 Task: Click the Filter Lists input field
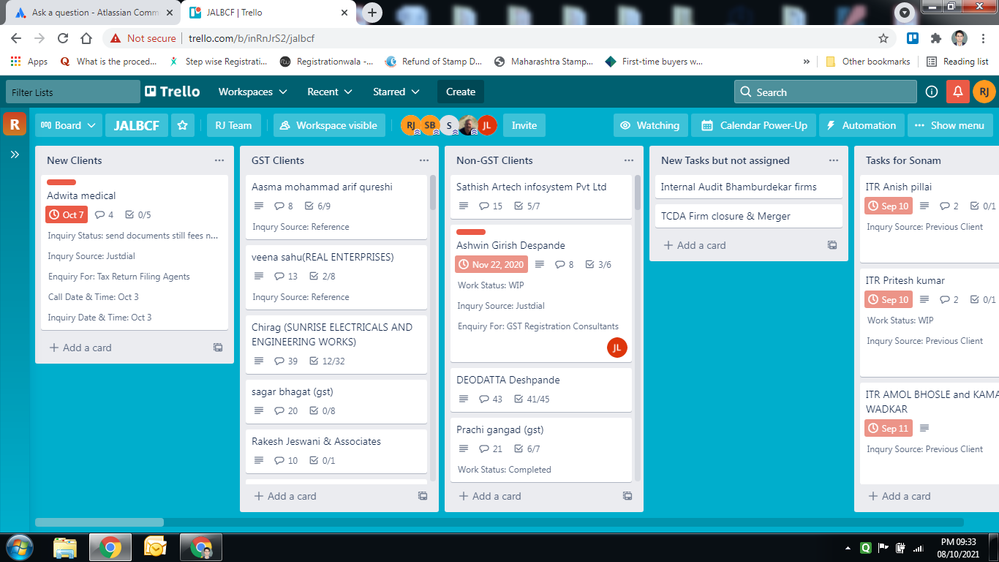(x=73, y=92)
